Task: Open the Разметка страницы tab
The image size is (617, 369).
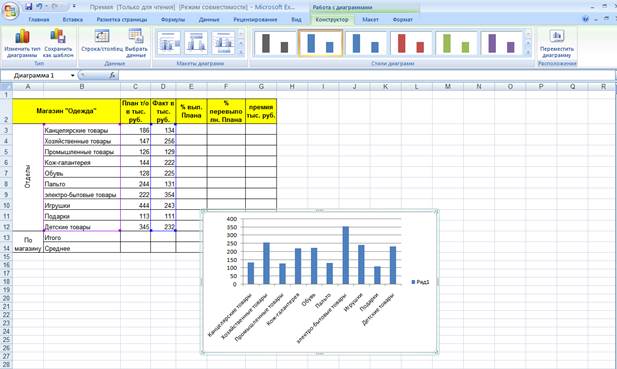Action: point(122,19)
